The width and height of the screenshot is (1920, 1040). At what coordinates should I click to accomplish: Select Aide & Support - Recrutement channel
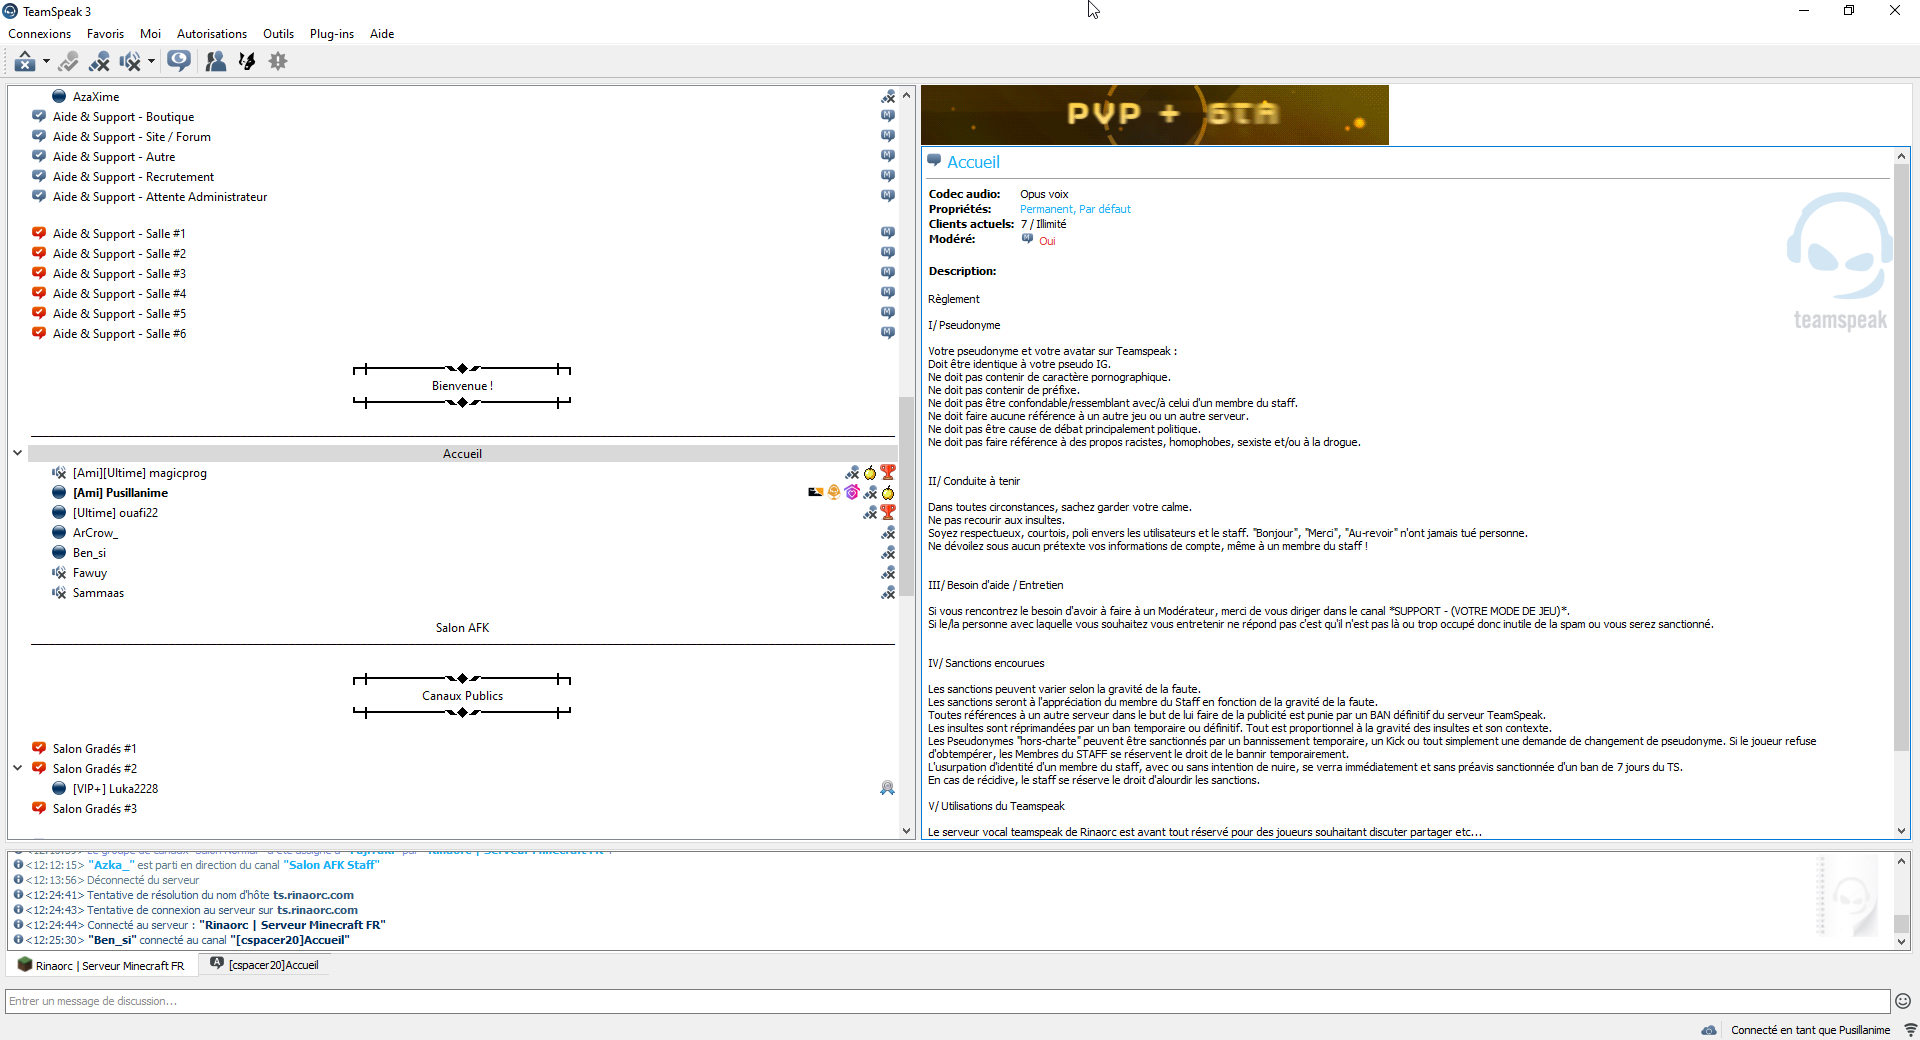click(x=133, y=177)
